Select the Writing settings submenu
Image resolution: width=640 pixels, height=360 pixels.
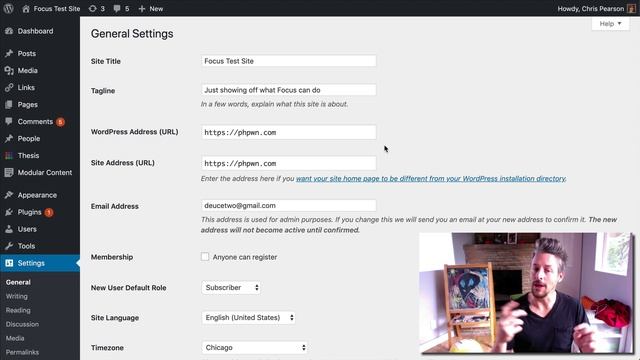17,296
